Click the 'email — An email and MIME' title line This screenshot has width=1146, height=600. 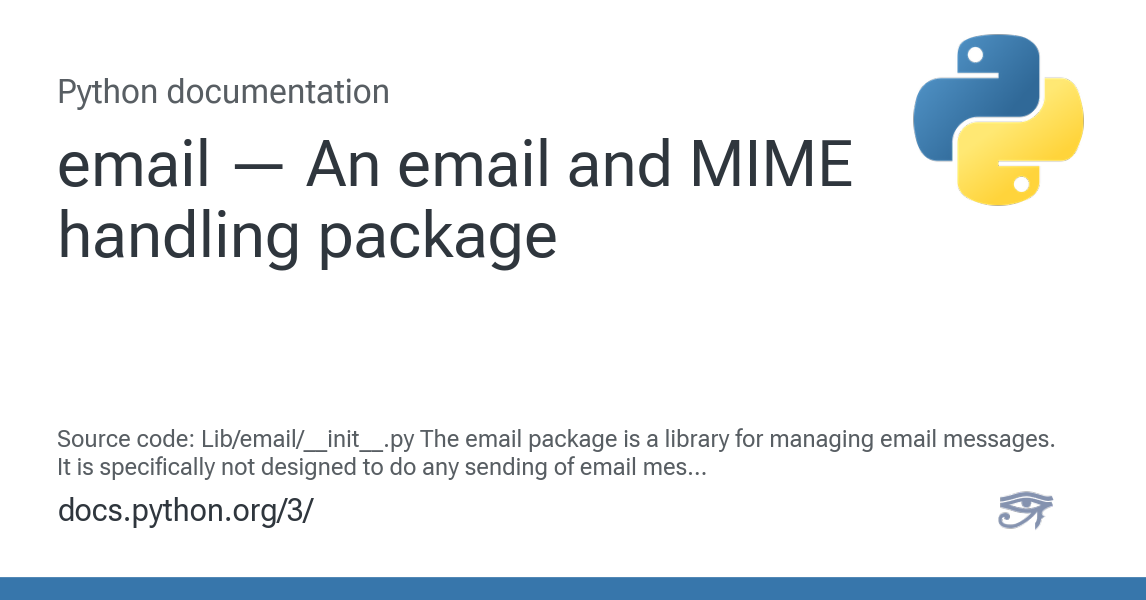pyautogui.click(x=455, y=165)
